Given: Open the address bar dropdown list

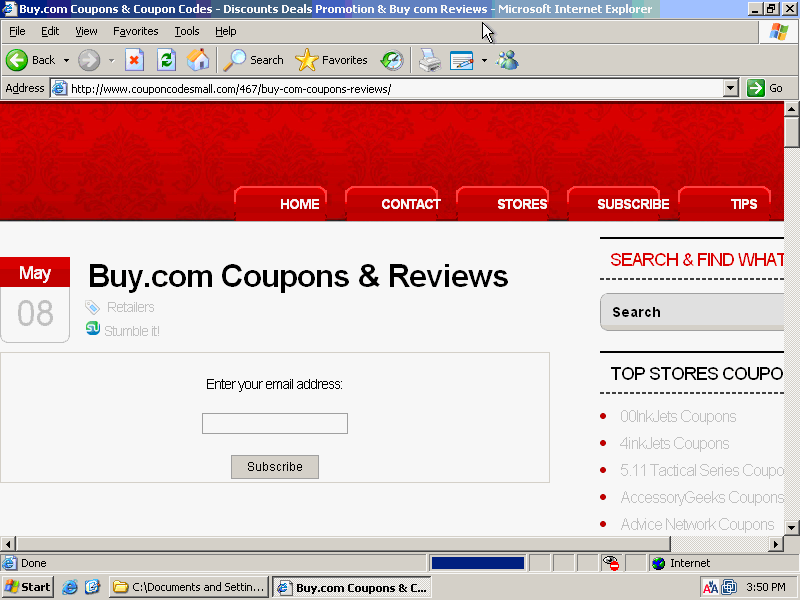Looking at the screenshot, I should pyautogui.click(x=731, y=88).
